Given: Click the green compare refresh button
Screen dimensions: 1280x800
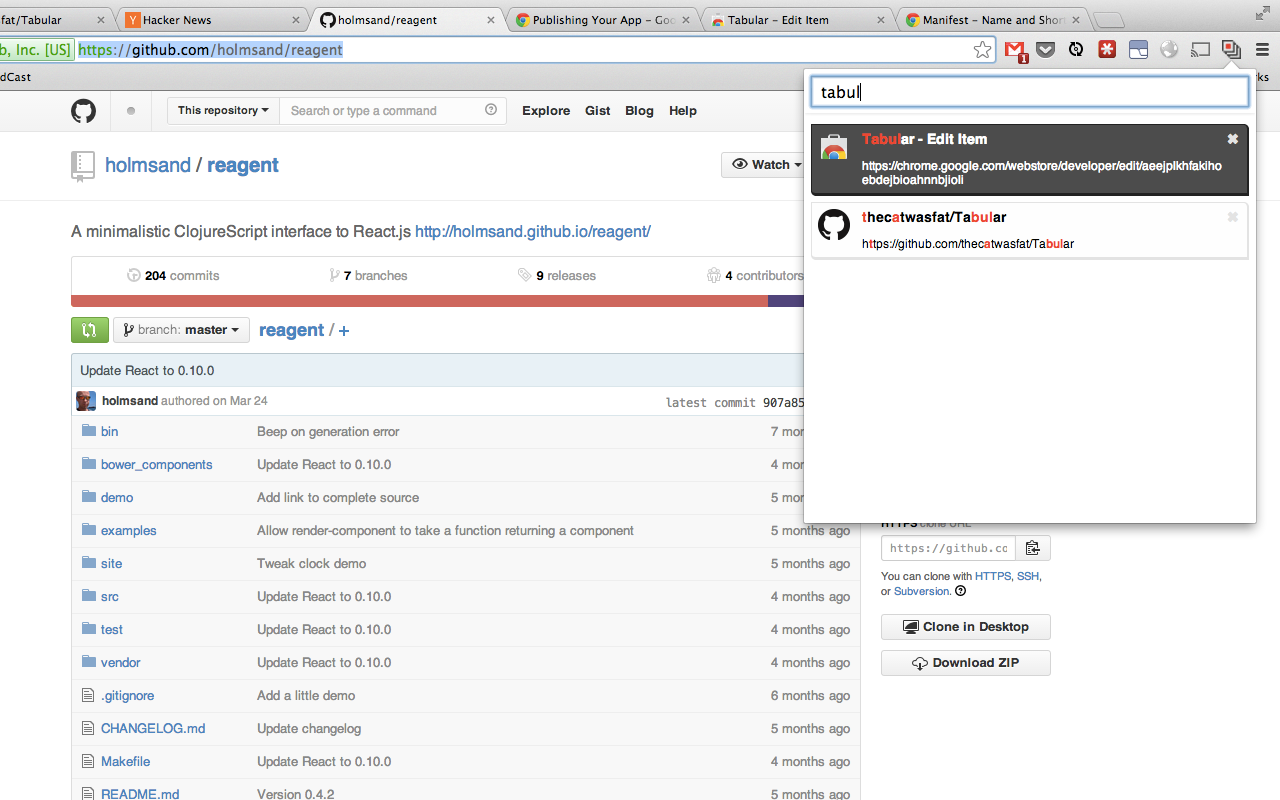Looking at the screenshot, I should point(90,330).
